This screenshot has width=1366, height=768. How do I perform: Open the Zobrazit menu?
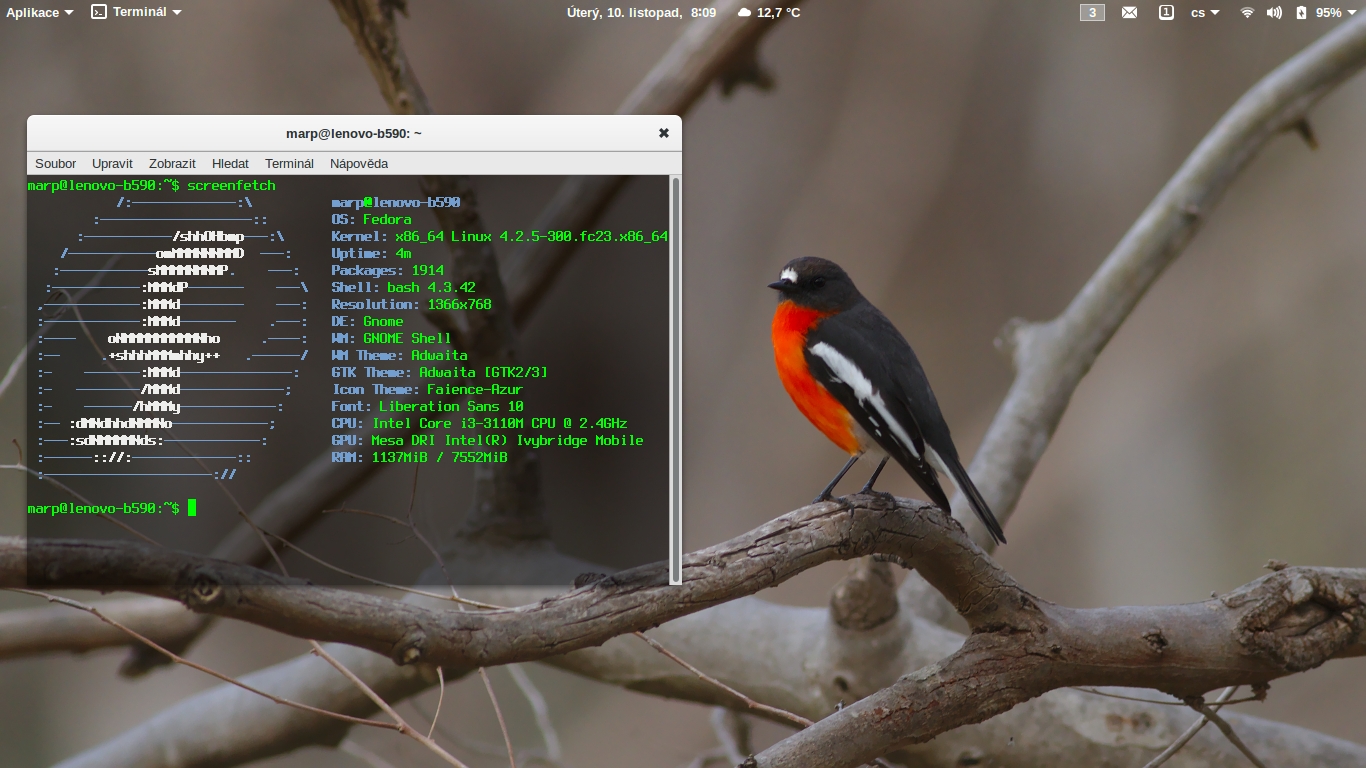click(x=172, y=163)
